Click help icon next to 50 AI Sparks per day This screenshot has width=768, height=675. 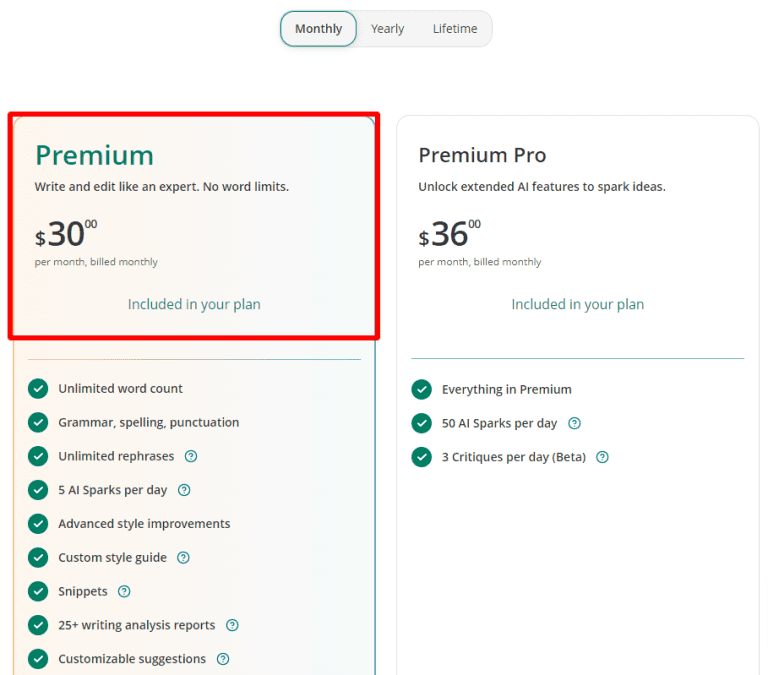click(574, 423)
